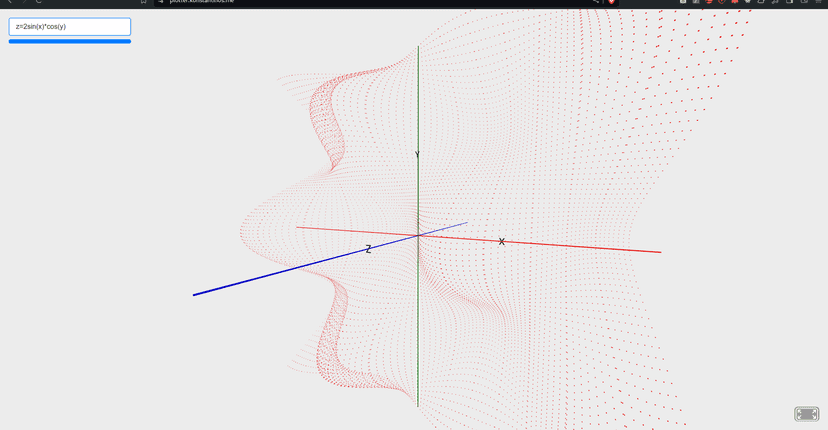Click the left end of the red axis
Viewport: 828px width, 430px height.
pos(300,228)
